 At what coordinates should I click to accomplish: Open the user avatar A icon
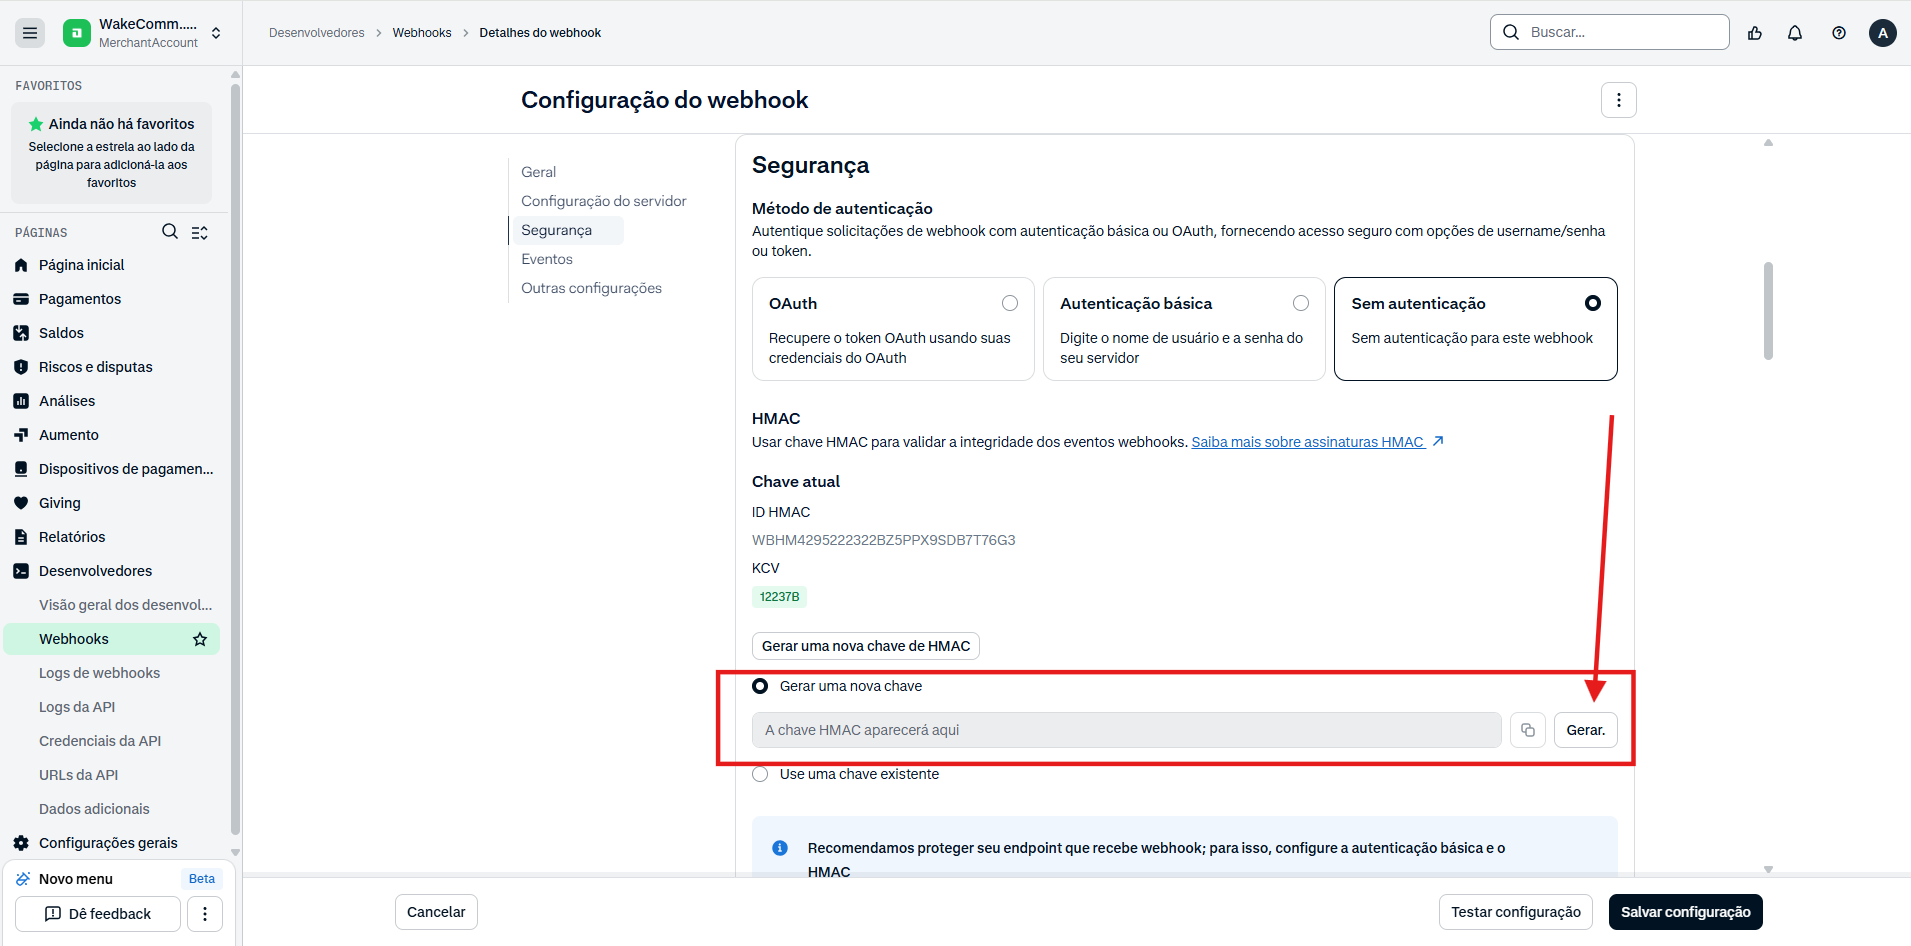[1883, 33]
